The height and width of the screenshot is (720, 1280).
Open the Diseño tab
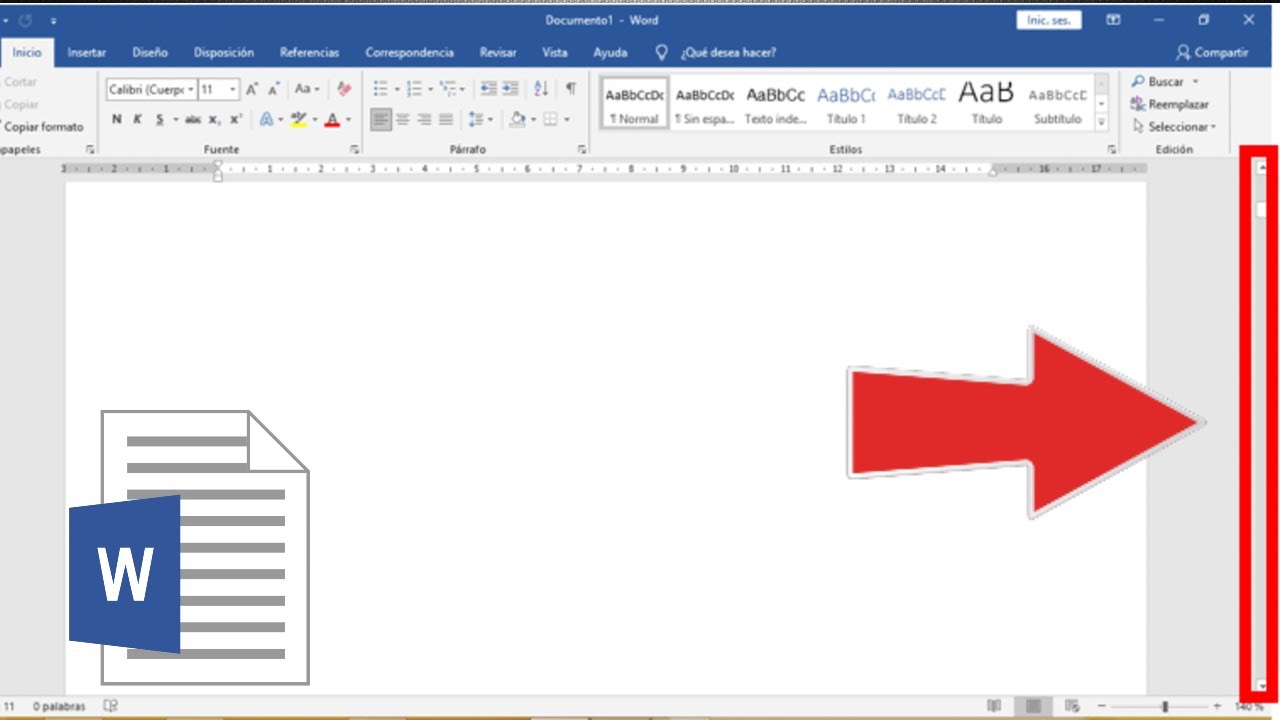tap(150, 52)
